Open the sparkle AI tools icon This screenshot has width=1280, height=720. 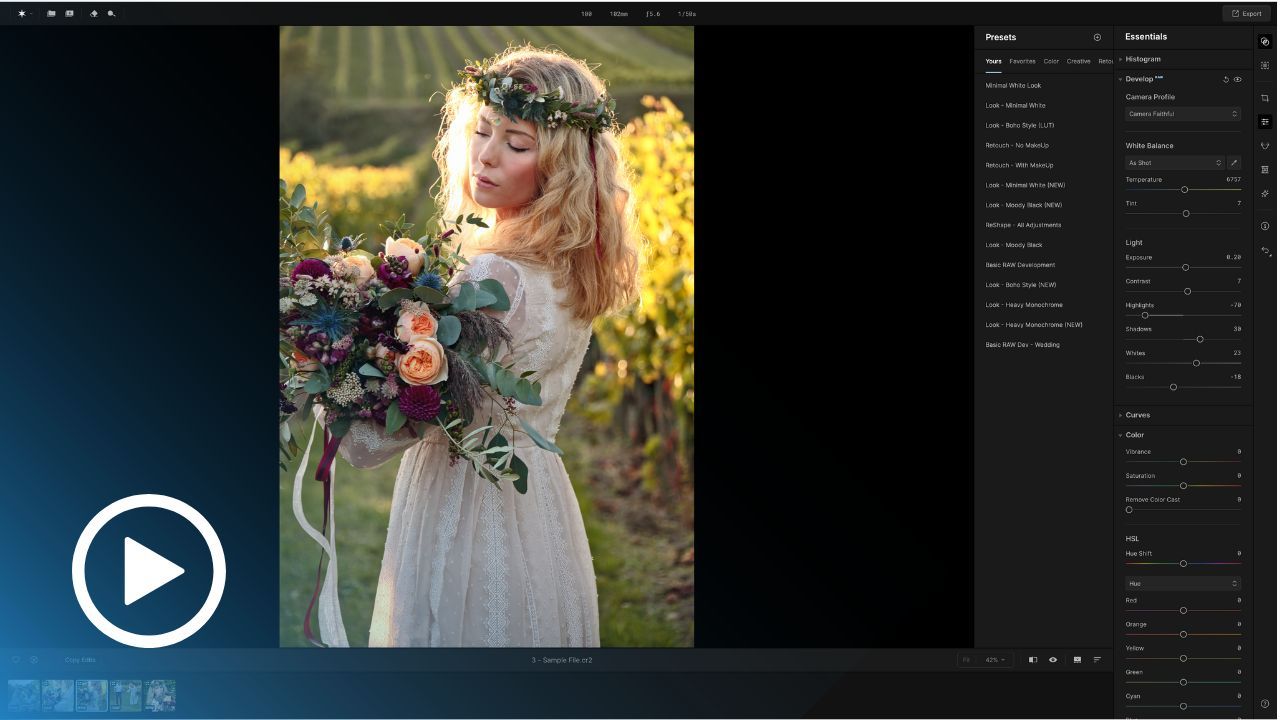point(1265,194)
